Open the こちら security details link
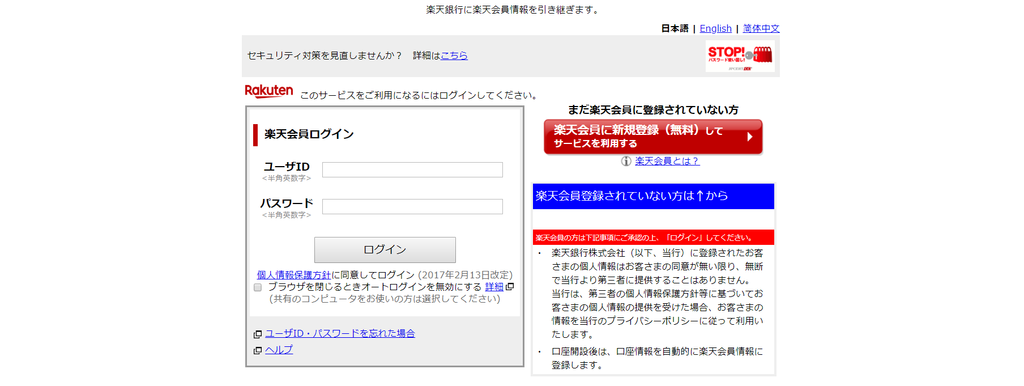The width and height of the screenshot is (1024, 386). (454, 56)
